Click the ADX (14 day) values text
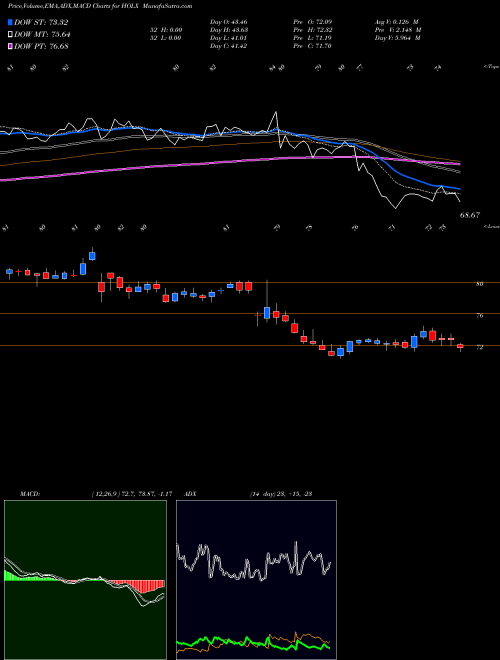 (280, 494)
